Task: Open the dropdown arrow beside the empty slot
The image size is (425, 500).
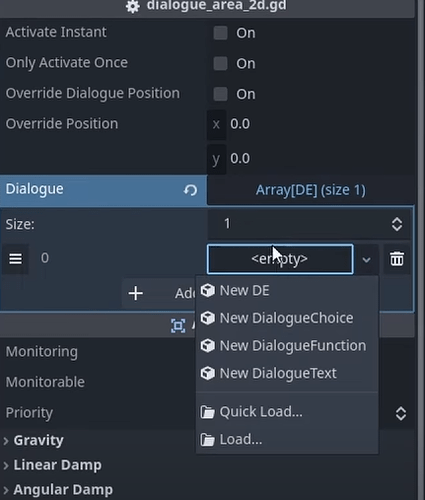Action: [366, 259]
